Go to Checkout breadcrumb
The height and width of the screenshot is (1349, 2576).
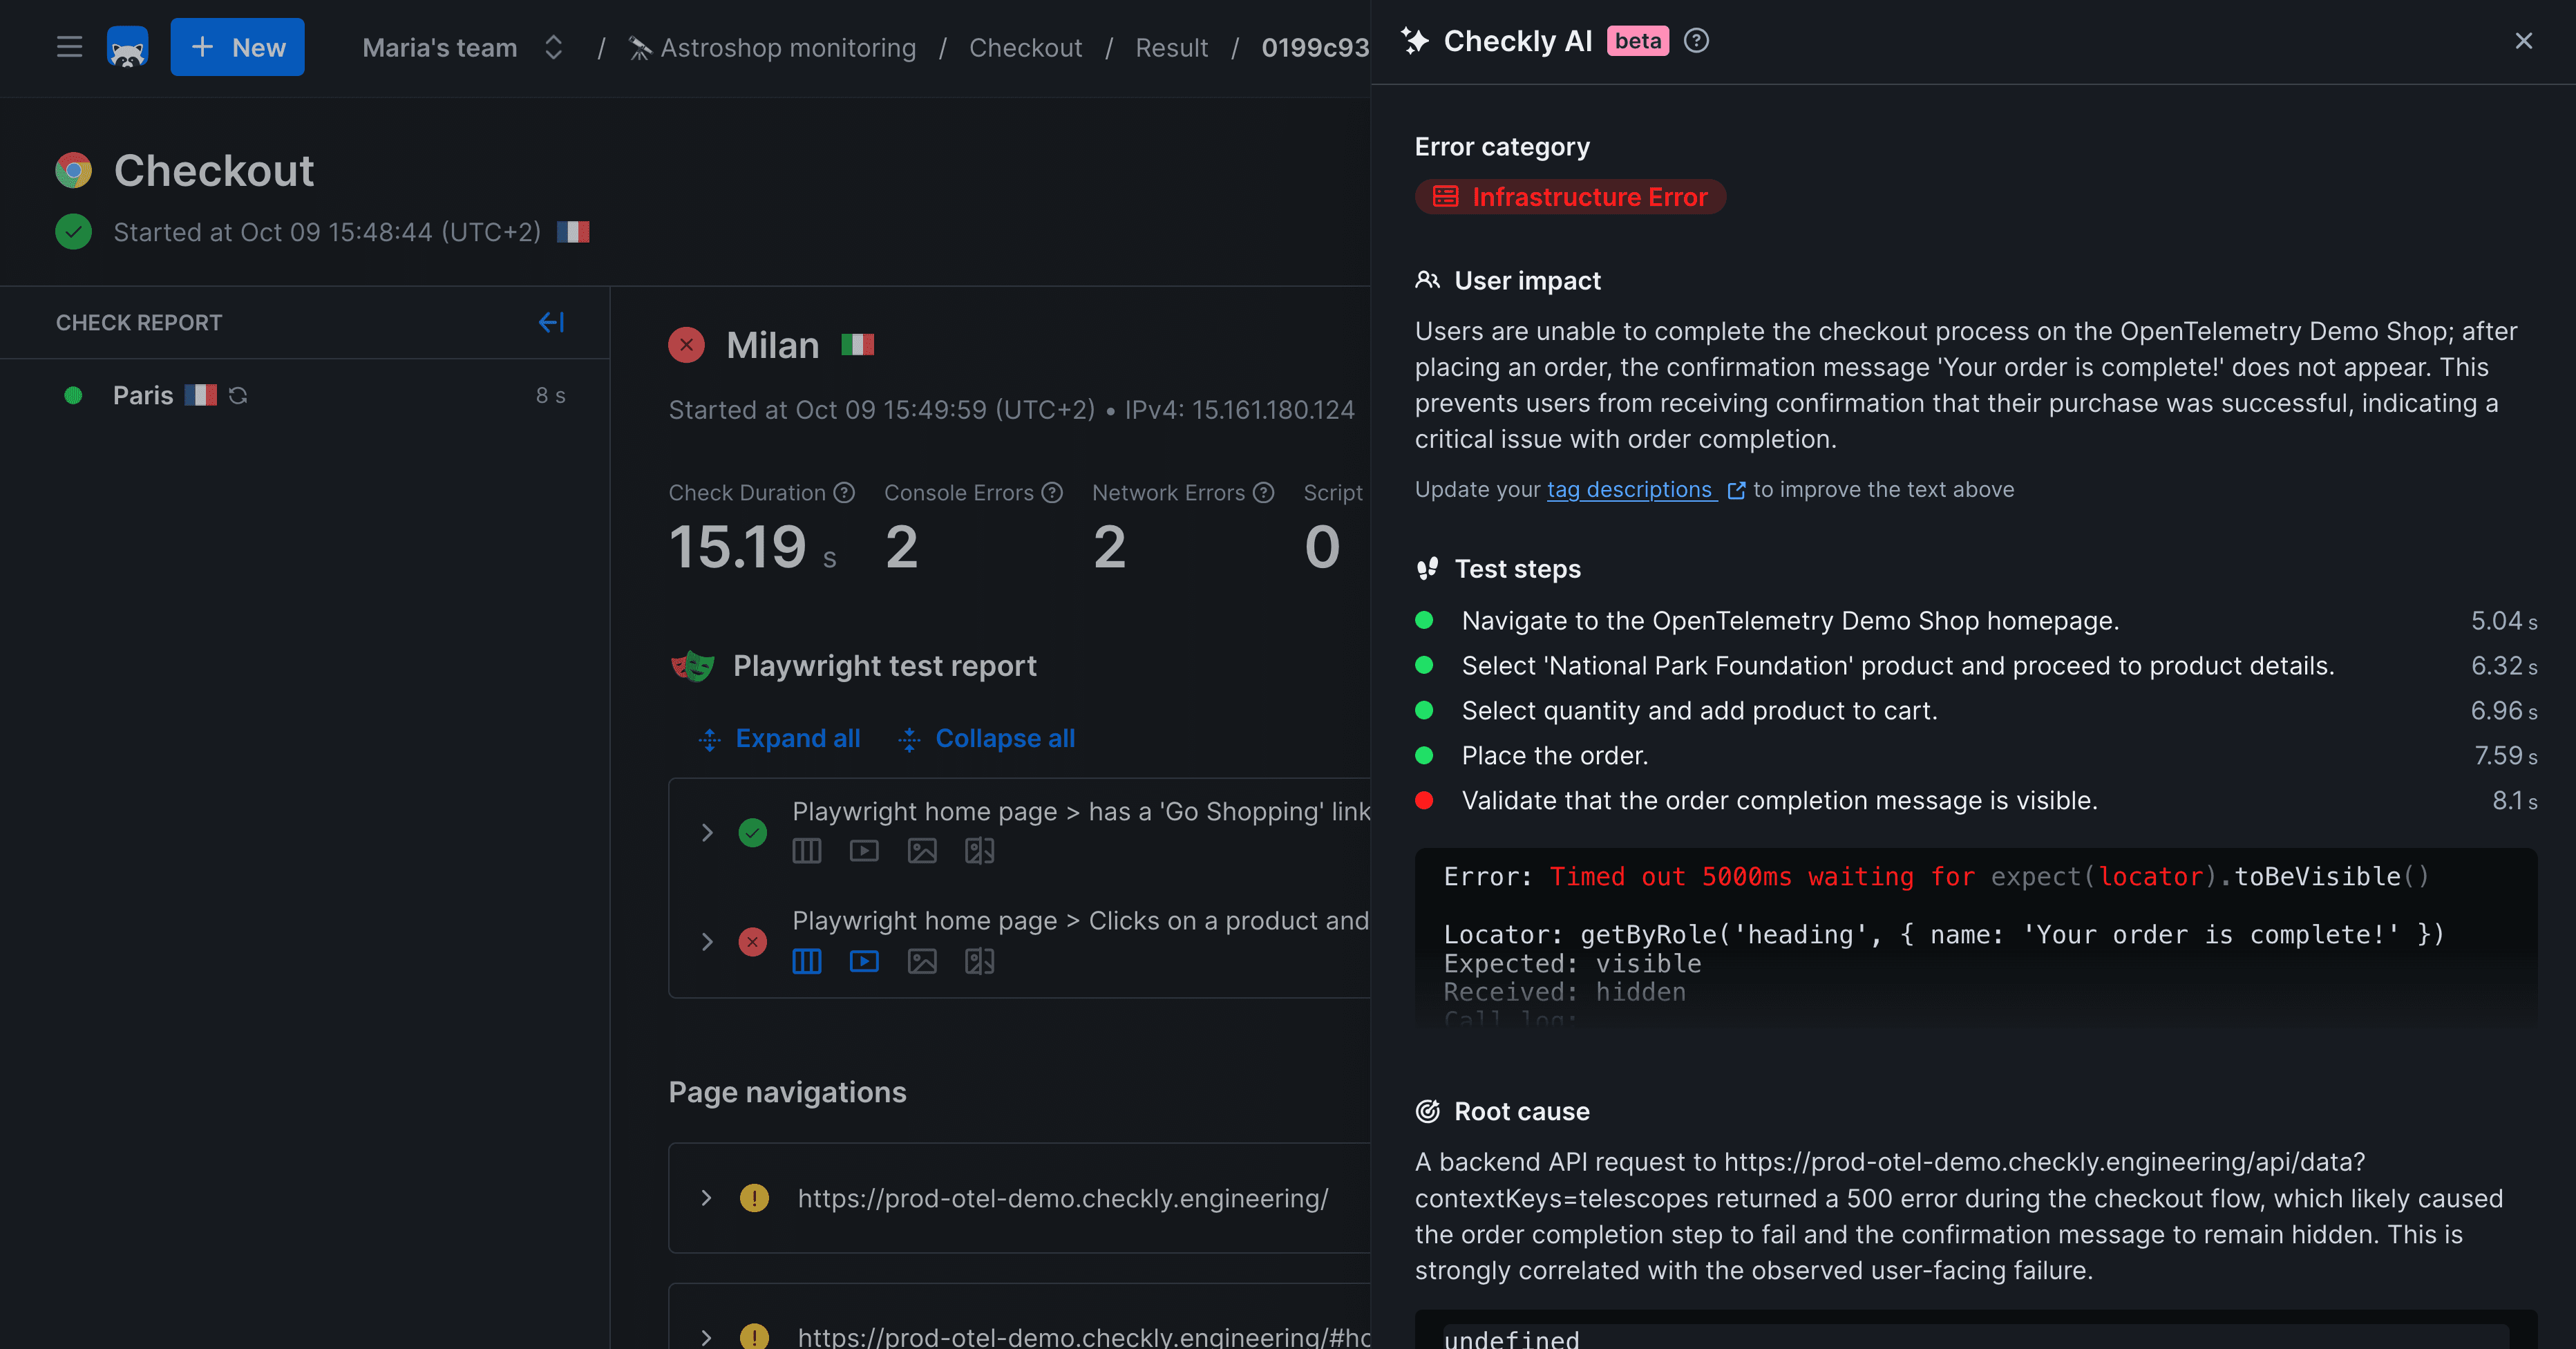tap(1025, 47)
